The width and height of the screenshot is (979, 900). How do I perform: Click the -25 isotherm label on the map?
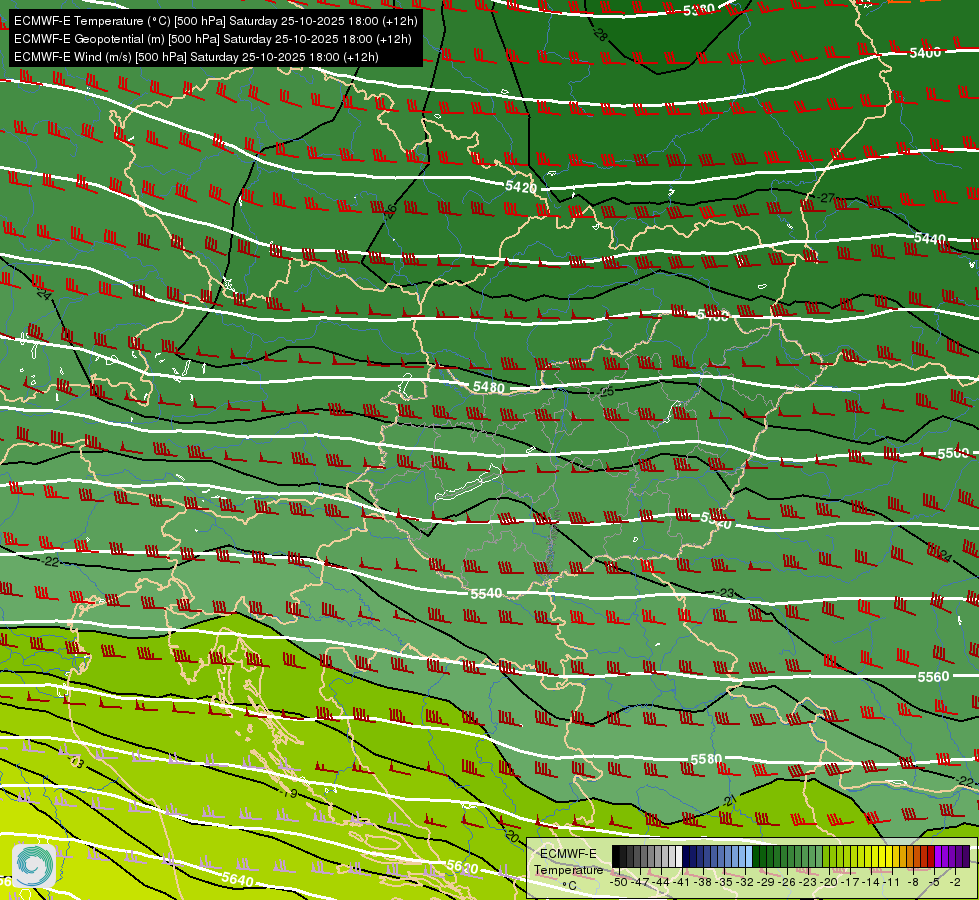(x=606, y=392)
